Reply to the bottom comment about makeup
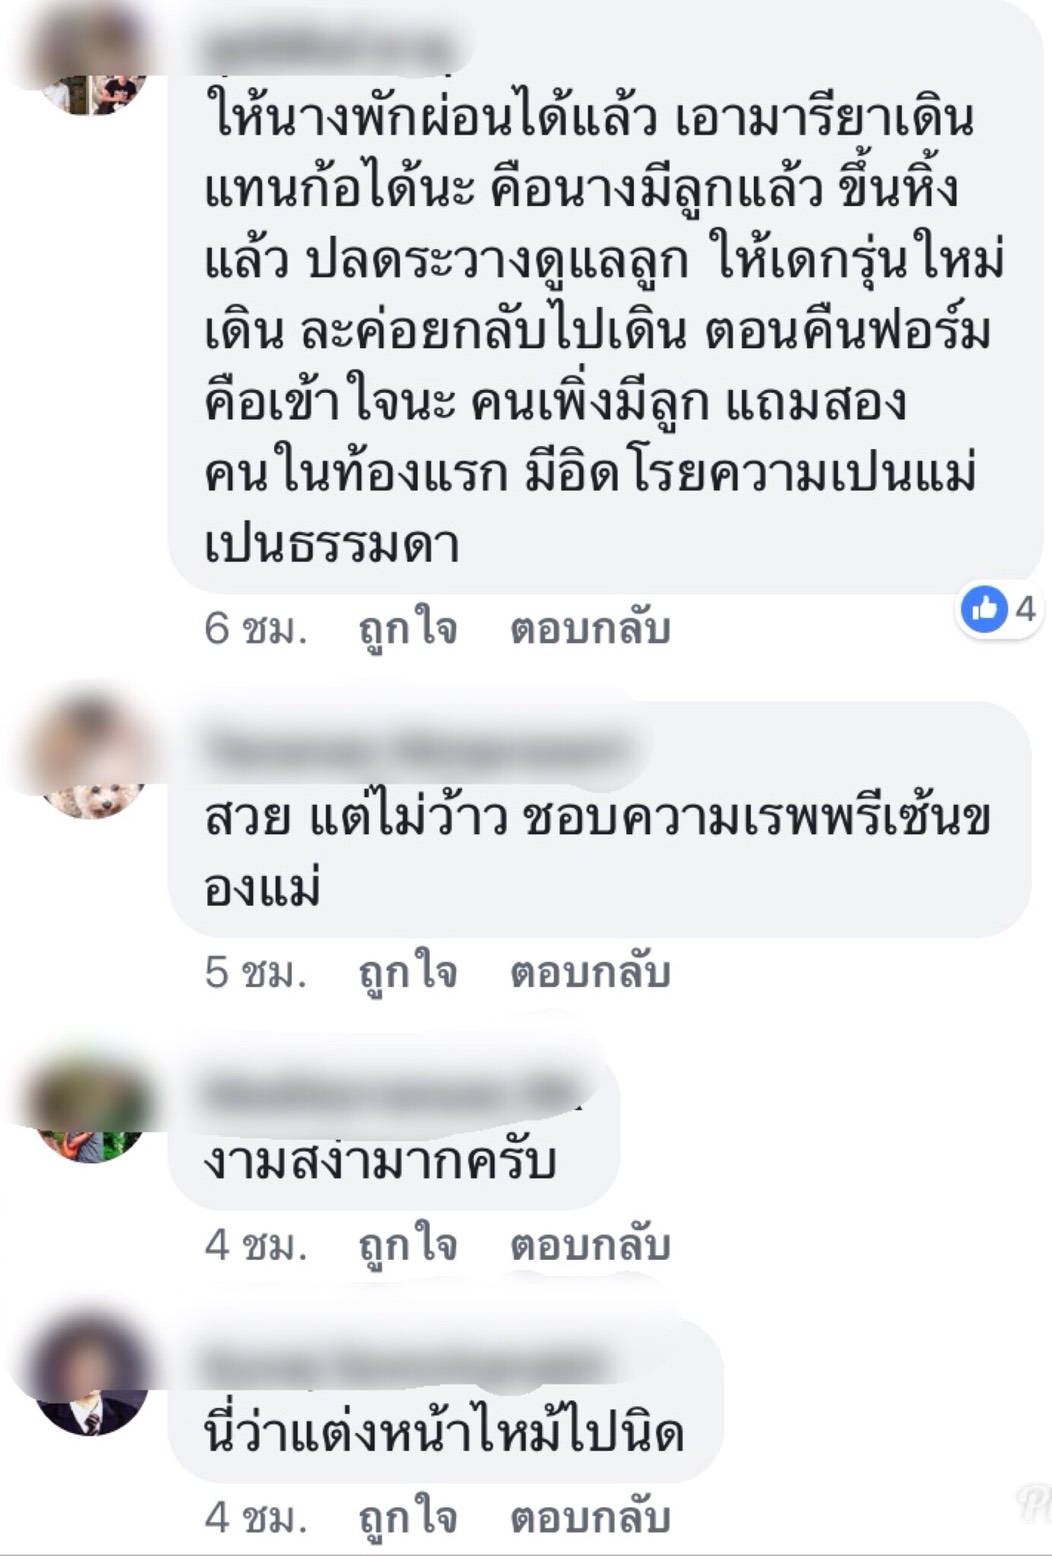The width and height of the screenshot is (1052, 1556). [590, 1518]
